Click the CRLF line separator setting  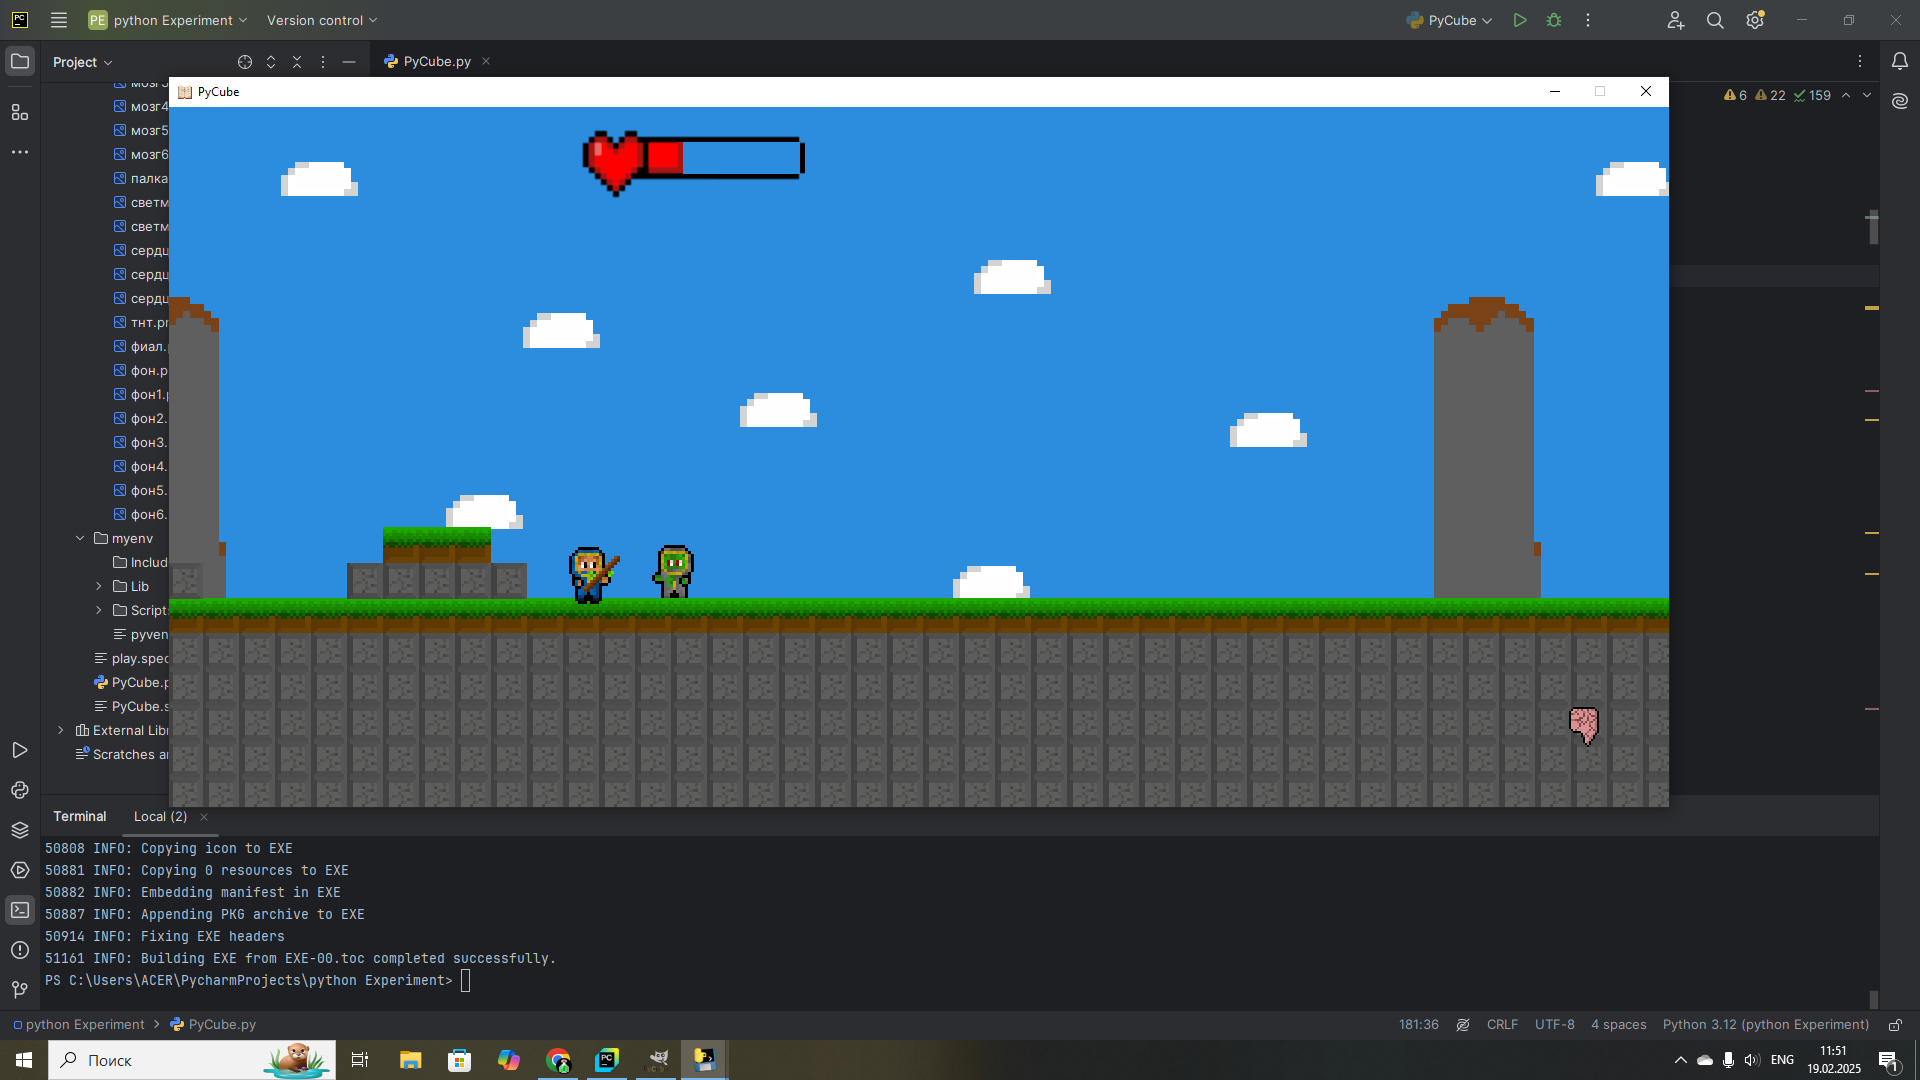pos(1502,1025)
